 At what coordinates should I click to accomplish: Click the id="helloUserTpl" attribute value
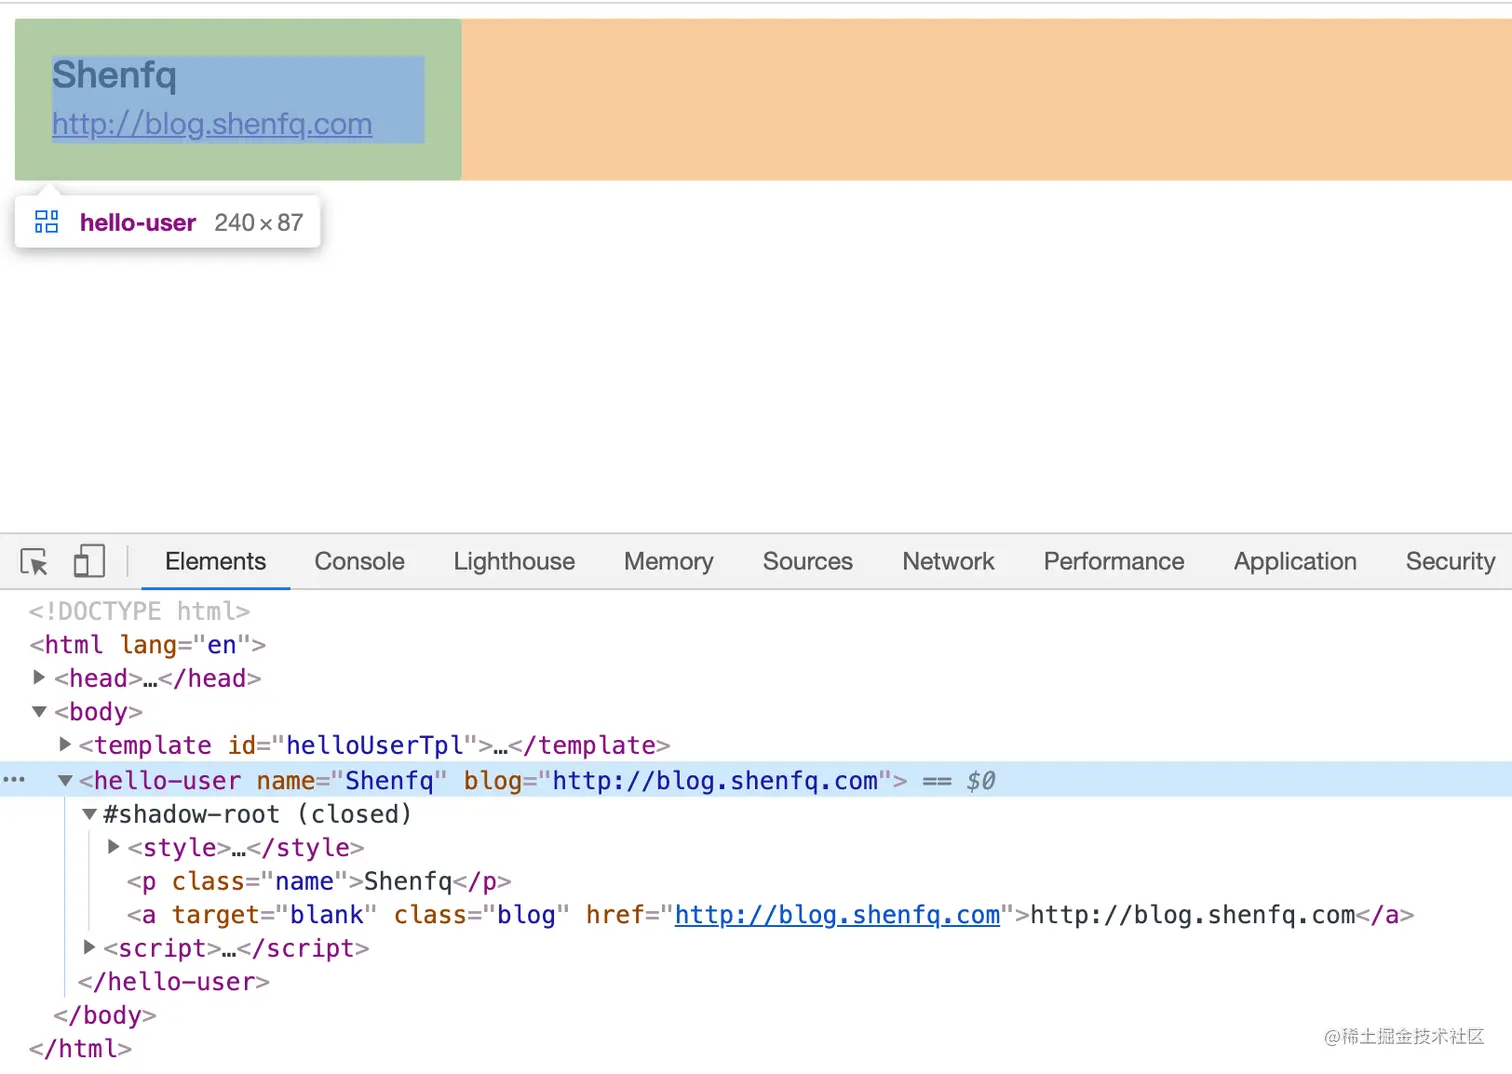coord(375,746)
